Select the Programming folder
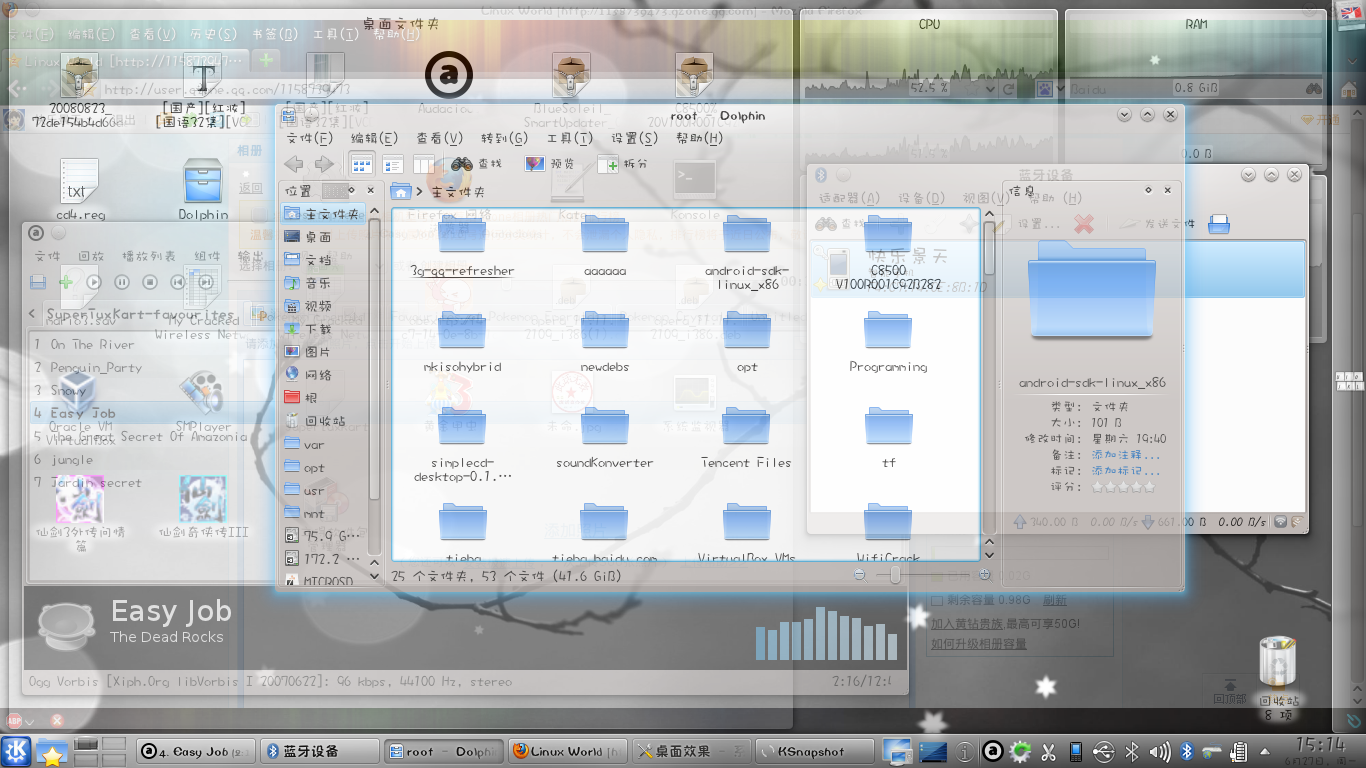 pos(888,343)
